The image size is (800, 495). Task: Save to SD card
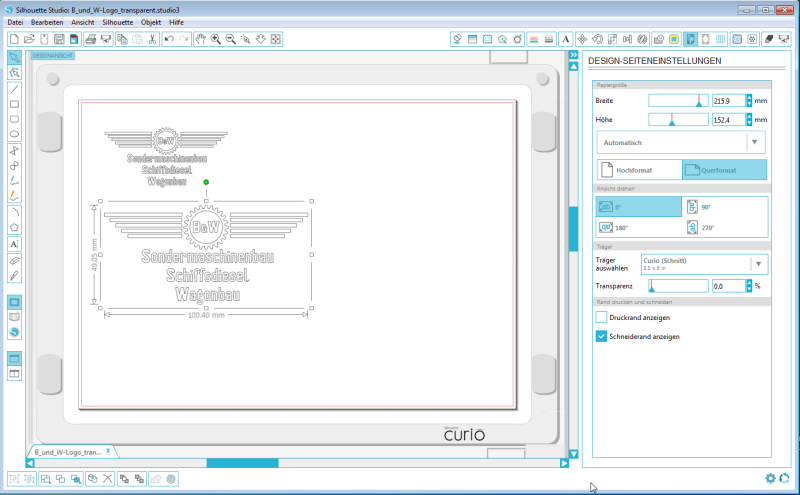tap(74, 39)
